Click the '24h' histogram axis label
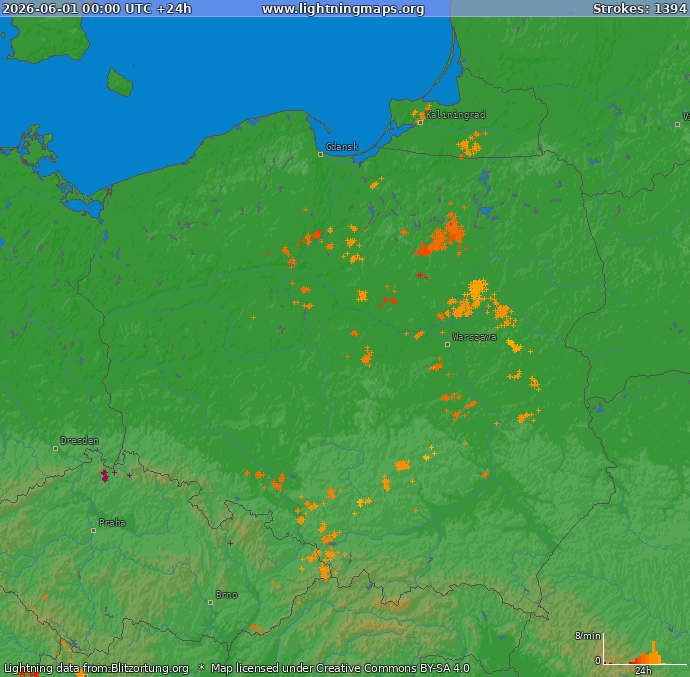The width and height of the screenshot is (690, 677). 643,670
